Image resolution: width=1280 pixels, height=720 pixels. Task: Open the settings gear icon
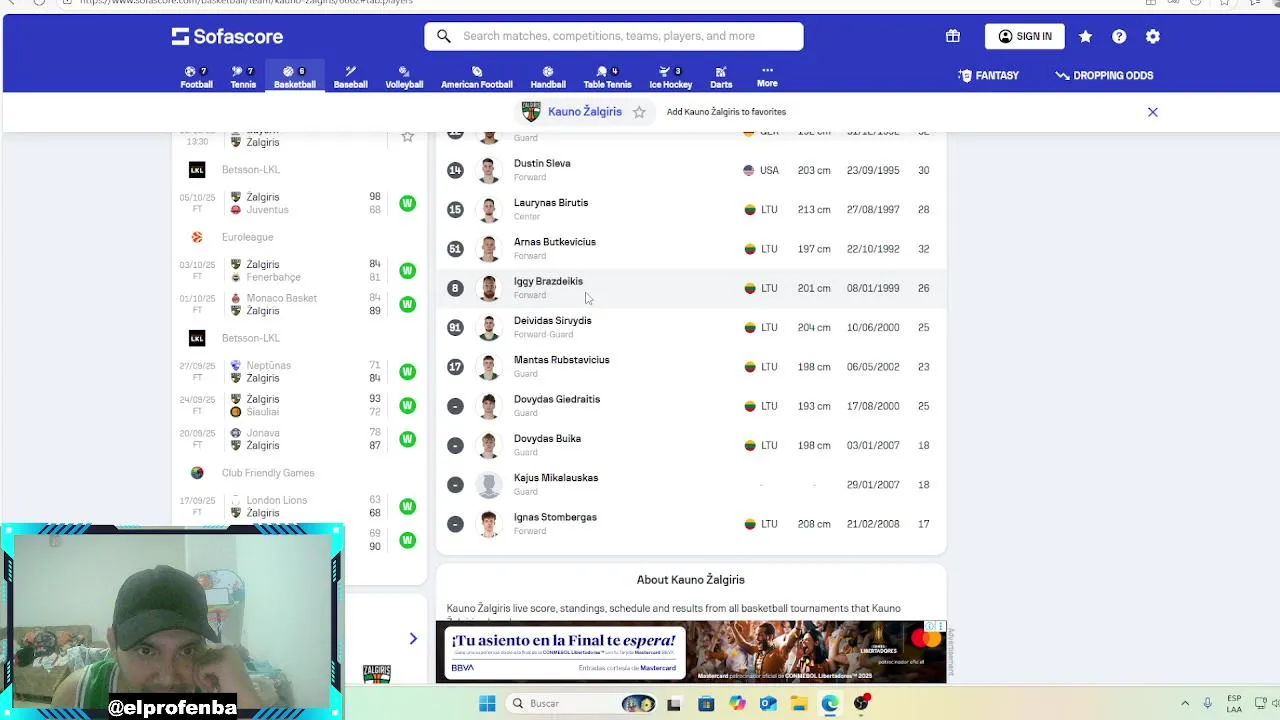[1153, 36]
